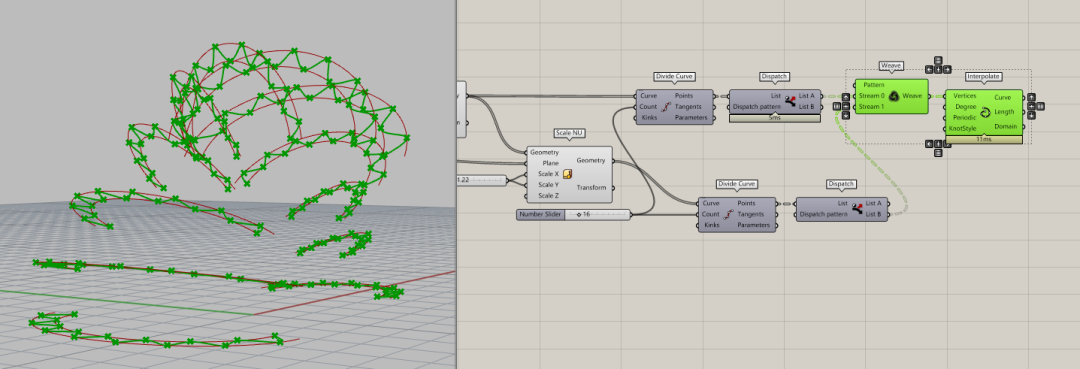This screenshot has width=1080, height=369.
Task: Select the Weave name label tag
Action: click(x=891, y=65)
